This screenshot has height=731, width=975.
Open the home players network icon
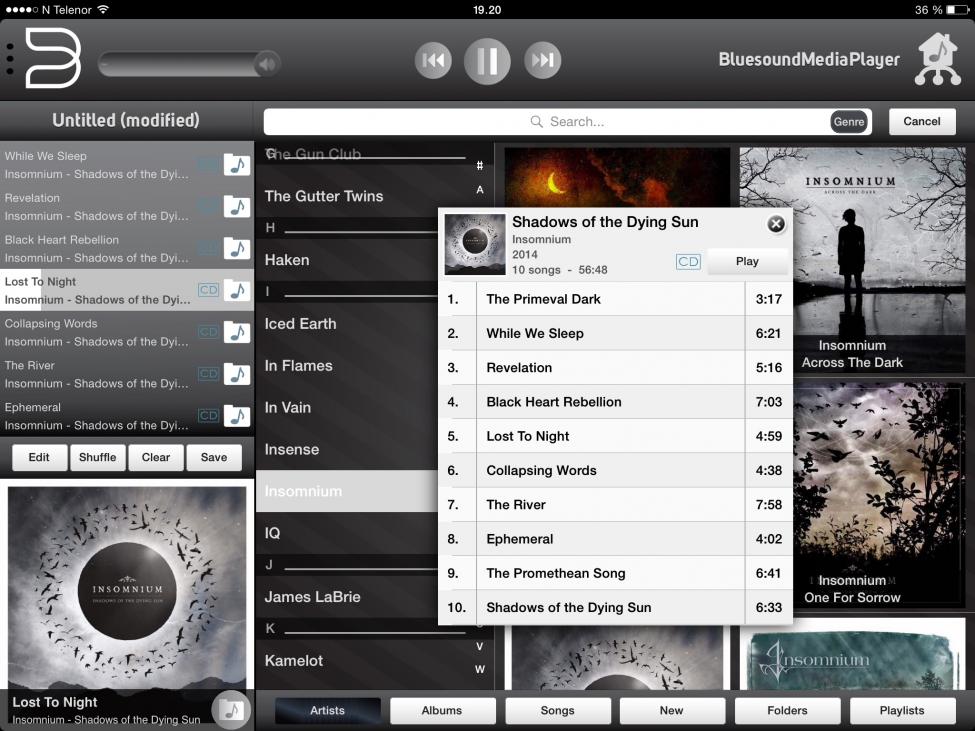point(938,59)
